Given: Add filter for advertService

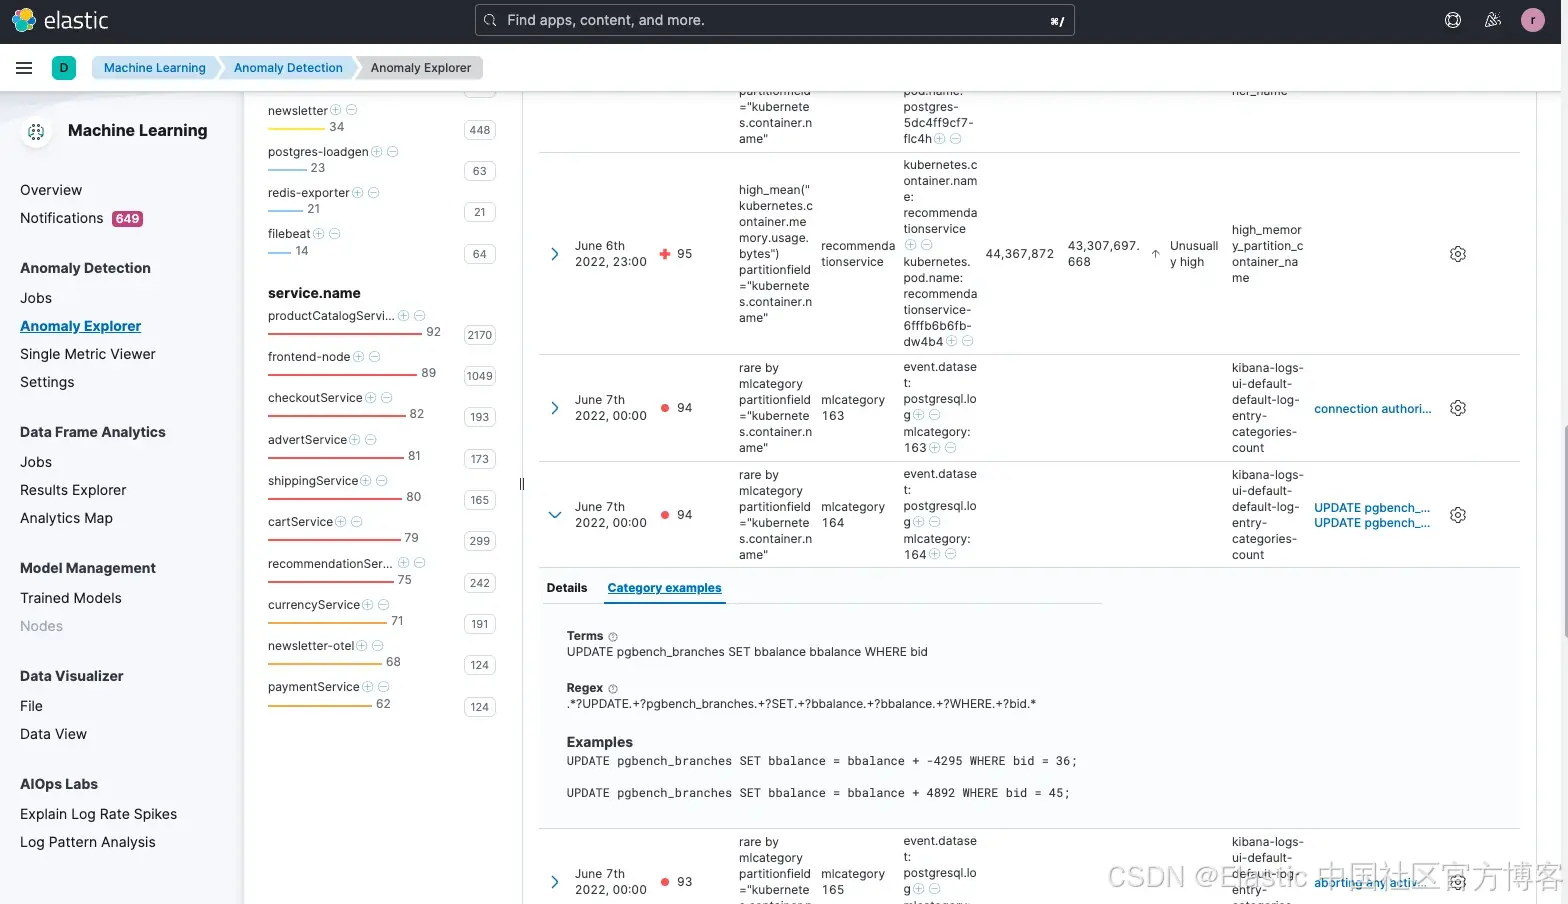Looking at the screenshot, I should 355,440.
